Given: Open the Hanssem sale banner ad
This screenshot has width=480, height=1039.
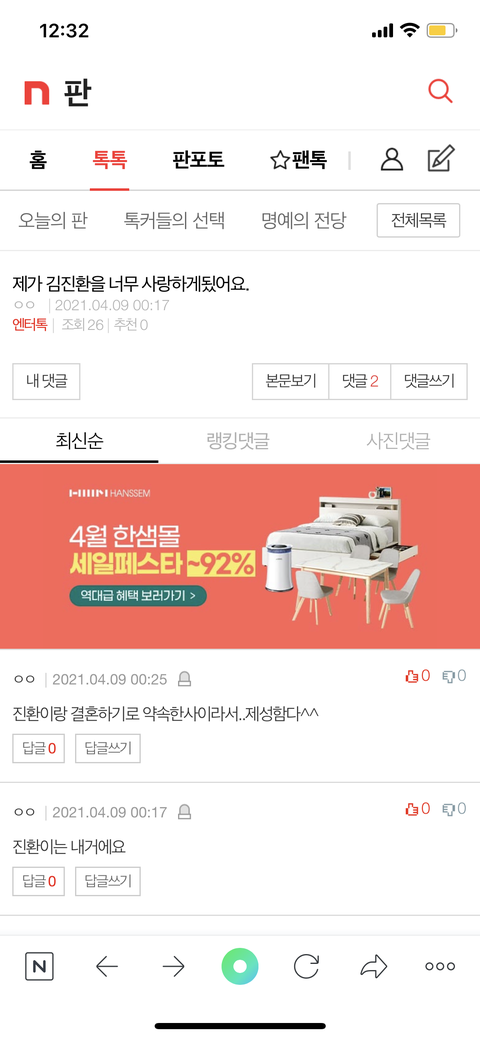Looking at the screenshot, I should pos(240,557).
